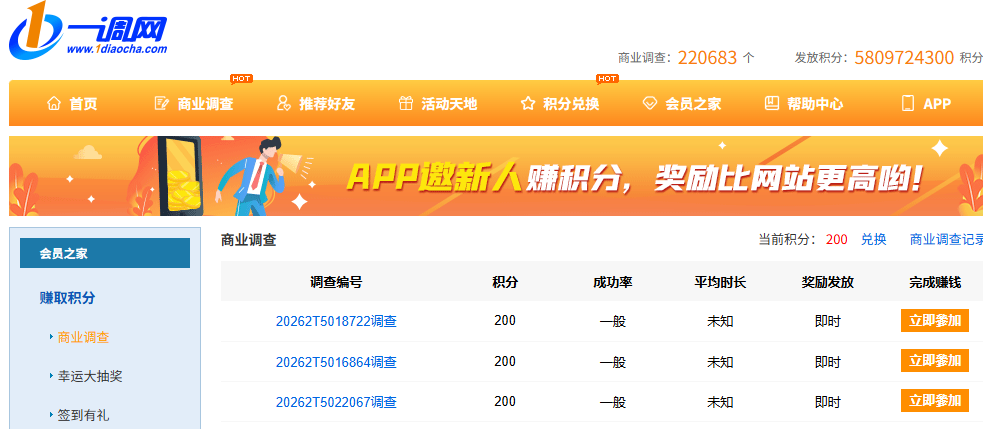Click the book icon beside 帮助中心
983x429 pixels.
coord(772,103)
